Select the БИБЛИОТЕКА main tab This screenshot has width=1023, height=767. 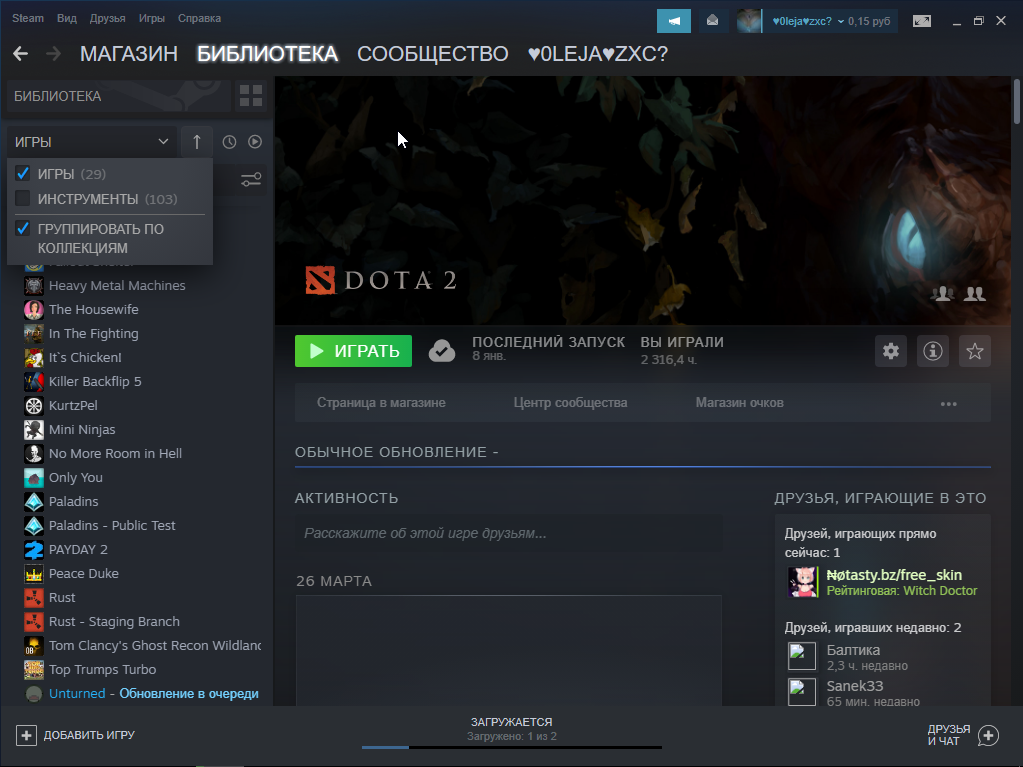pos(267,53)
